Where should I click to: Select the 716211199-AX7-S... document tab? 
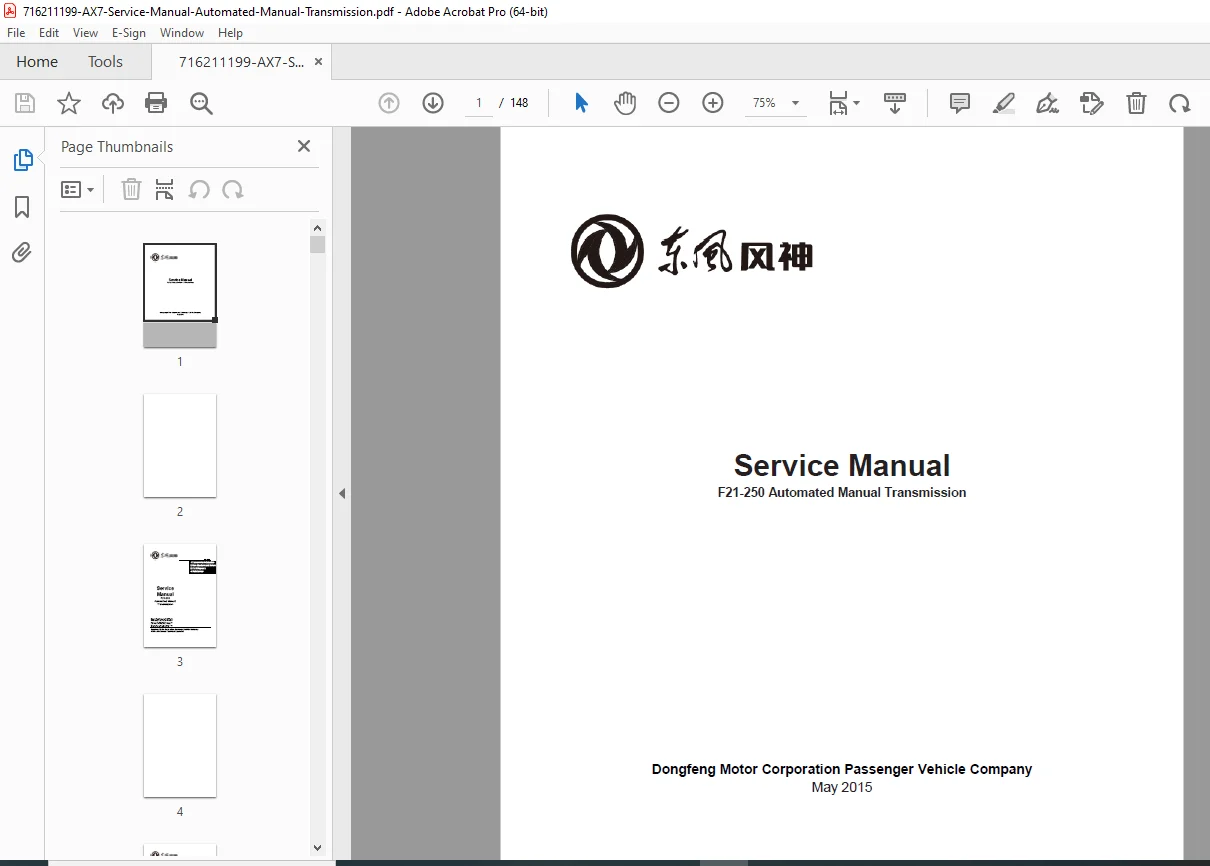242,62
